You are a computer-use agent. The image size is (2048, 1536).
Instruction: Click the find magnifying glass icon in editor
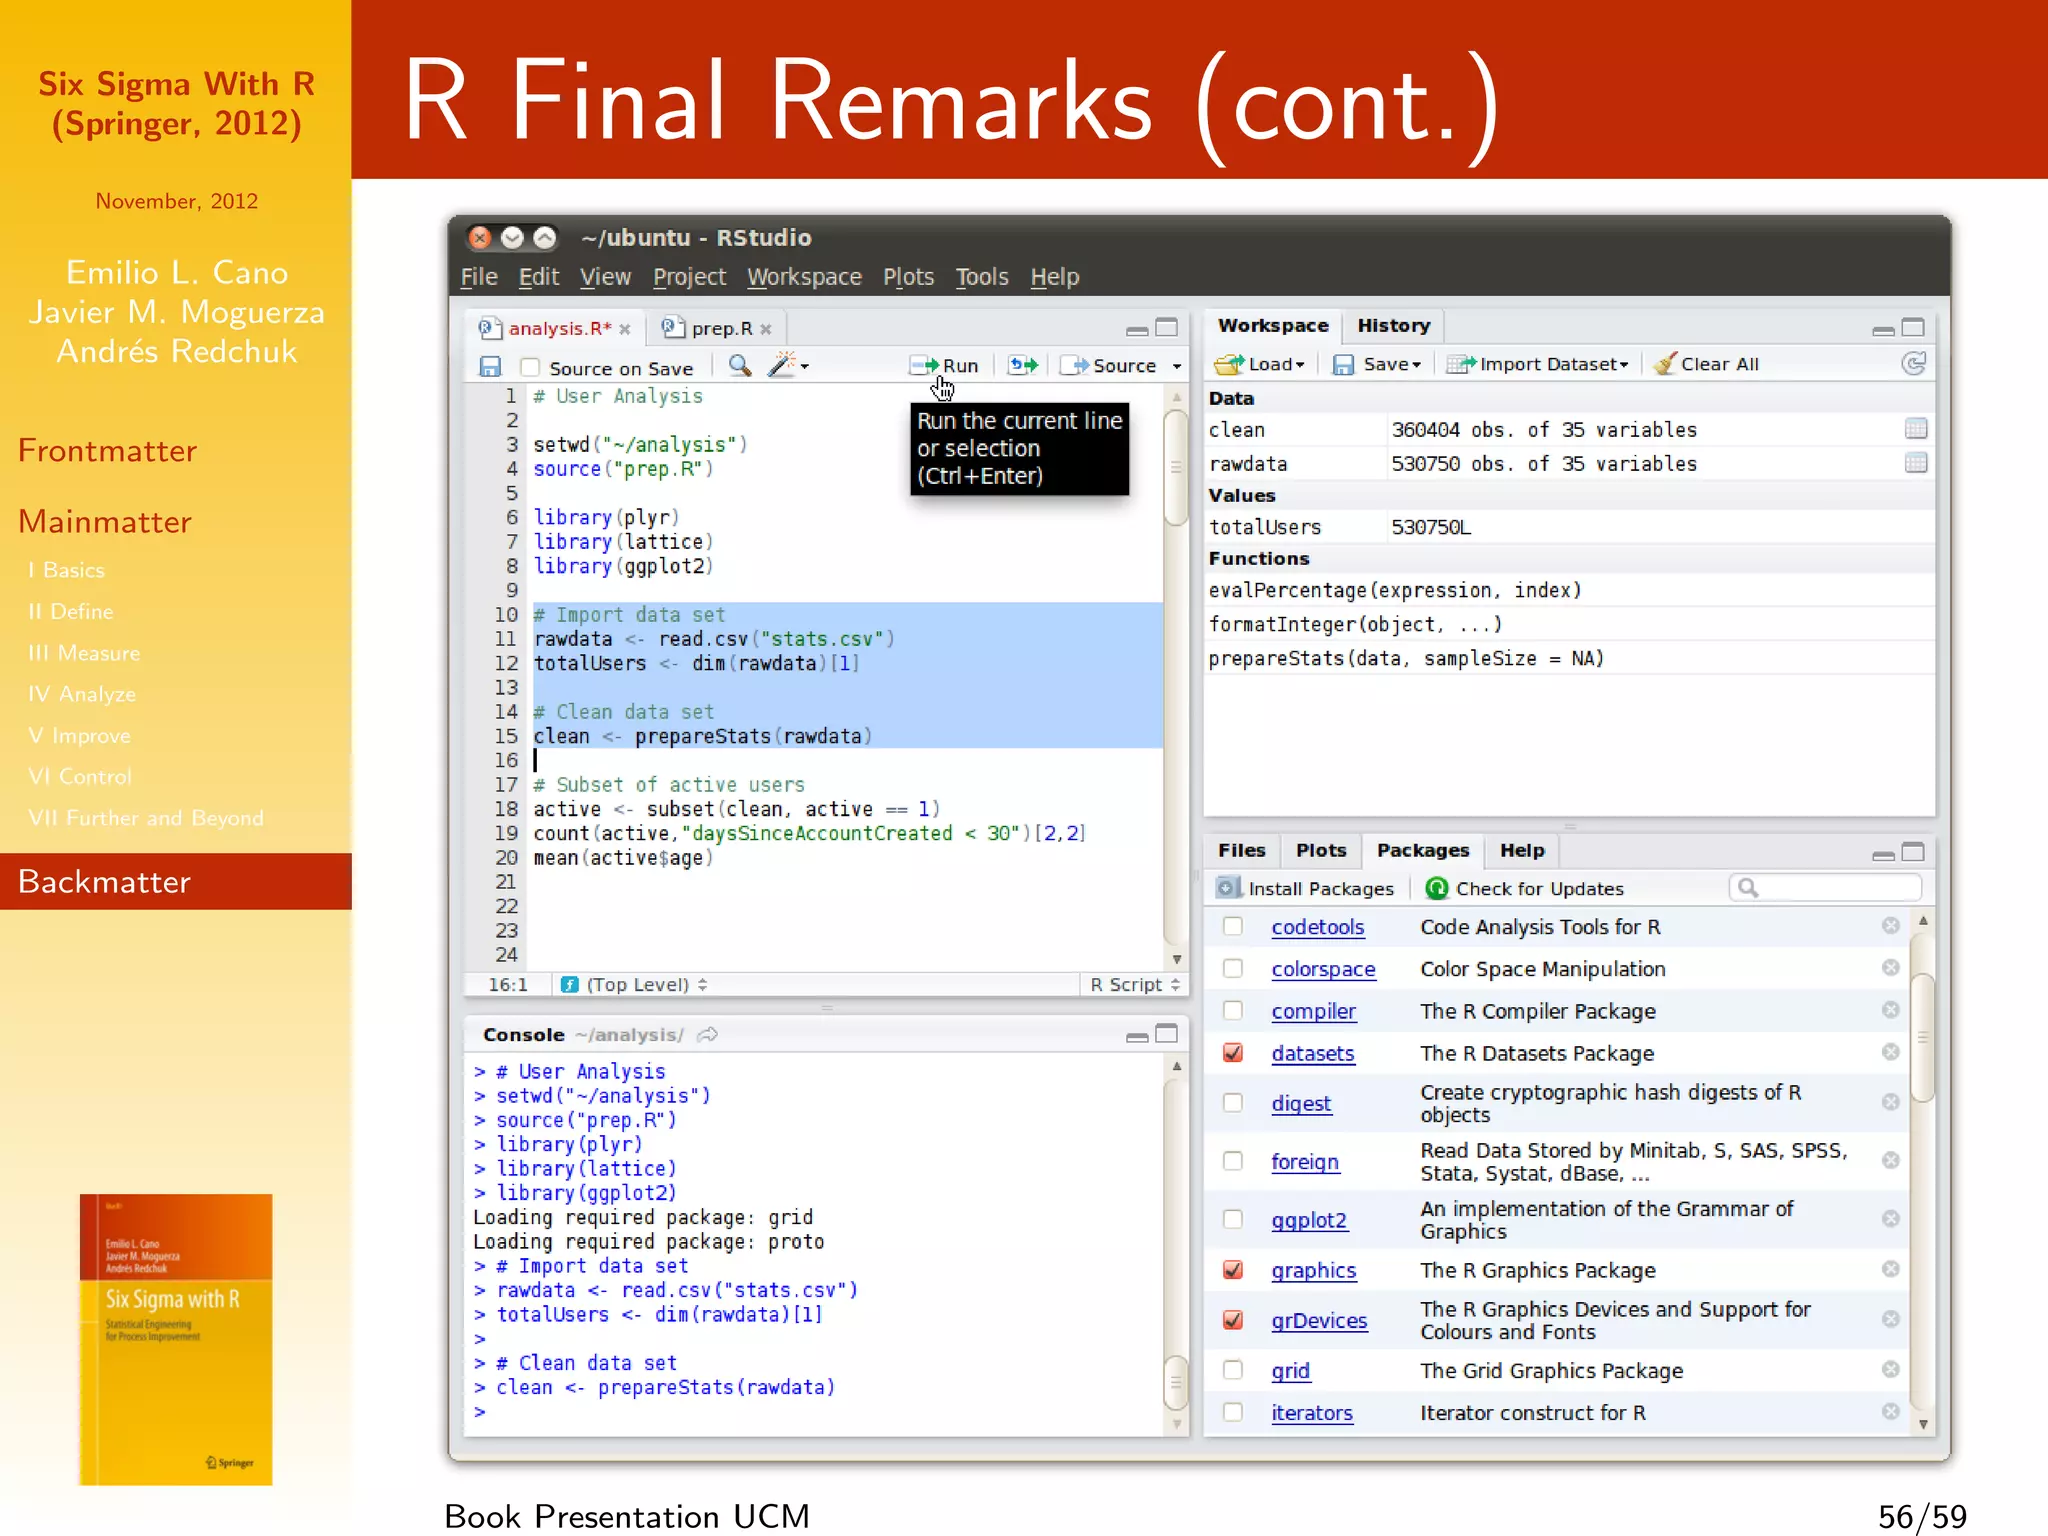(x=740, y=366)
